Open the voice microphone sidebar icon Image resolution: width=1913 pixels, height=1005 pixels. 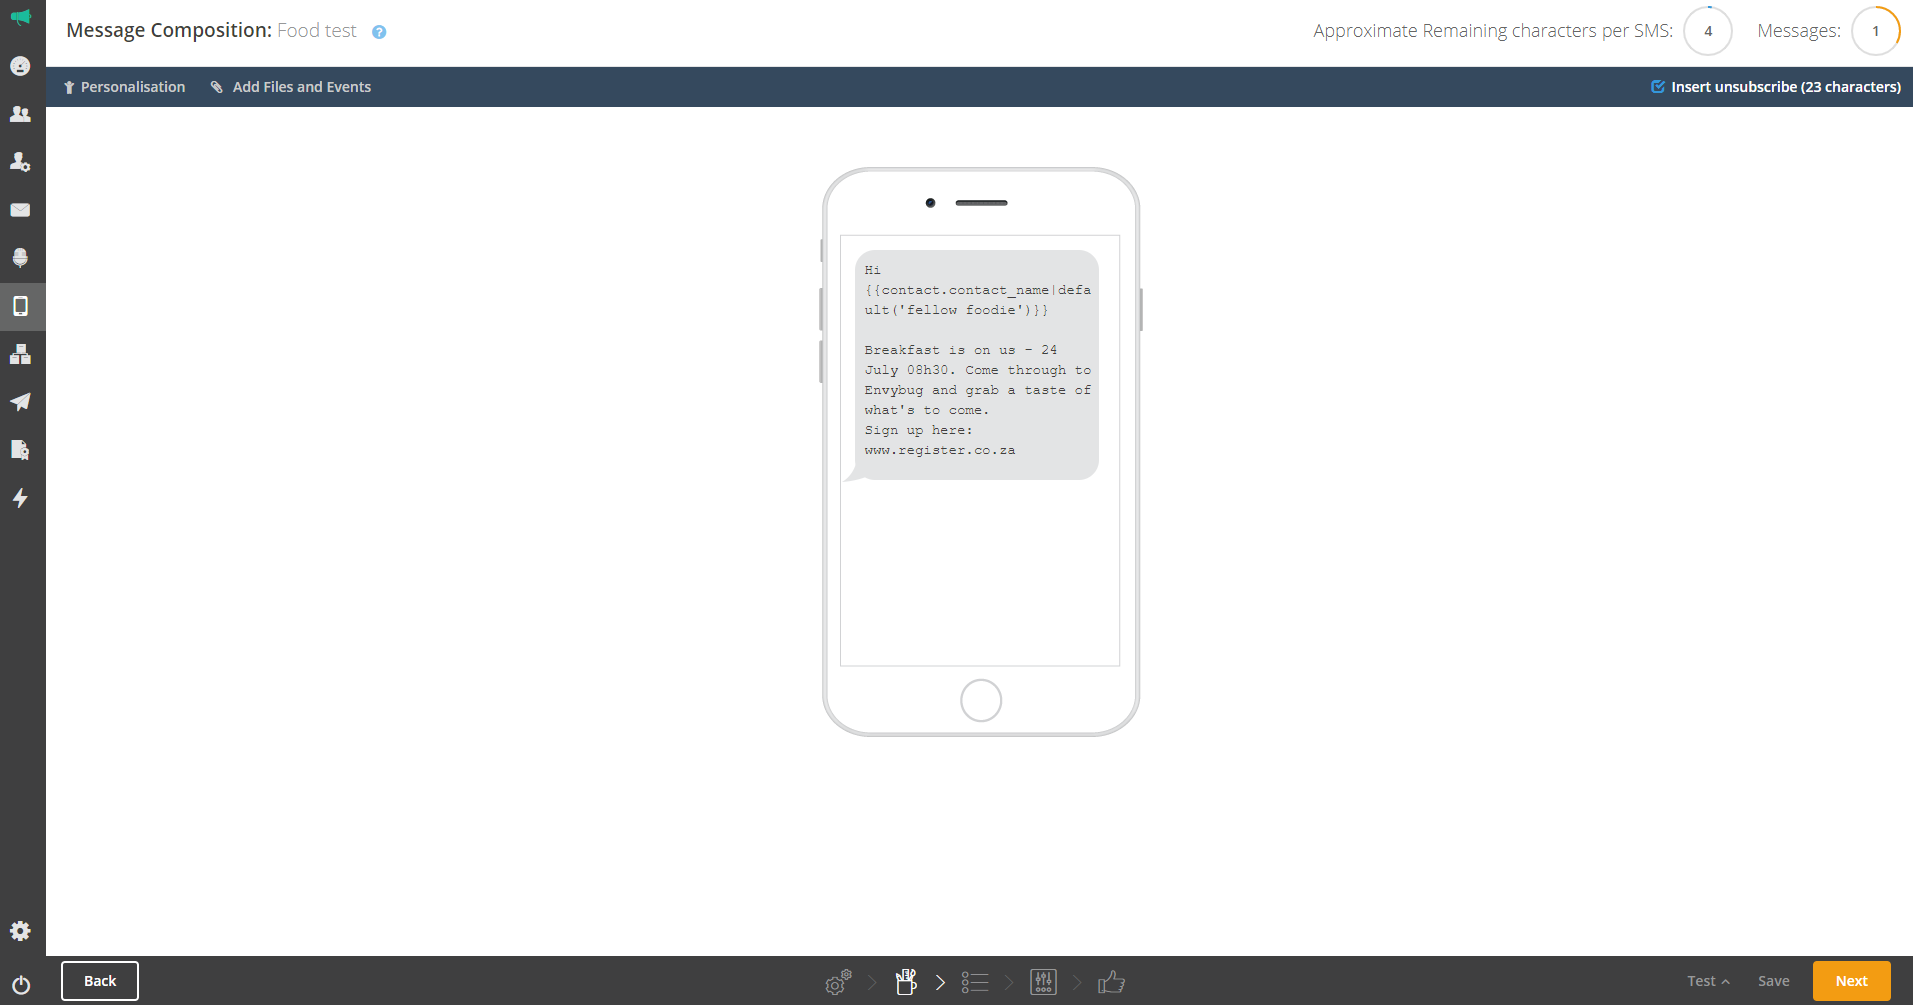coord(20,258)
